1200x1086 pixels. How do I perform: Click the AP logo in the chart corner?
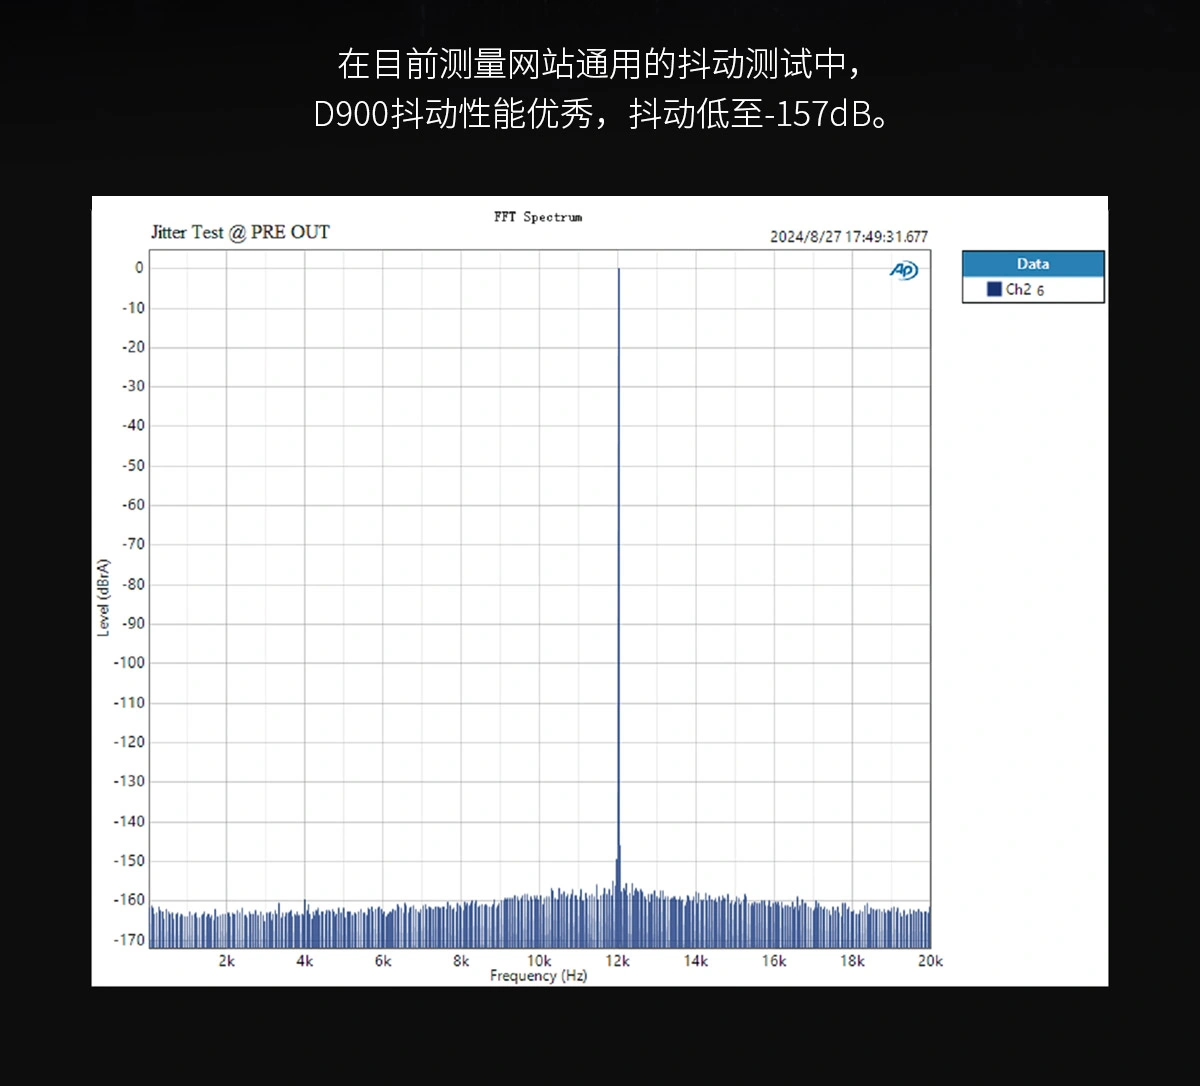click(903, 271)
